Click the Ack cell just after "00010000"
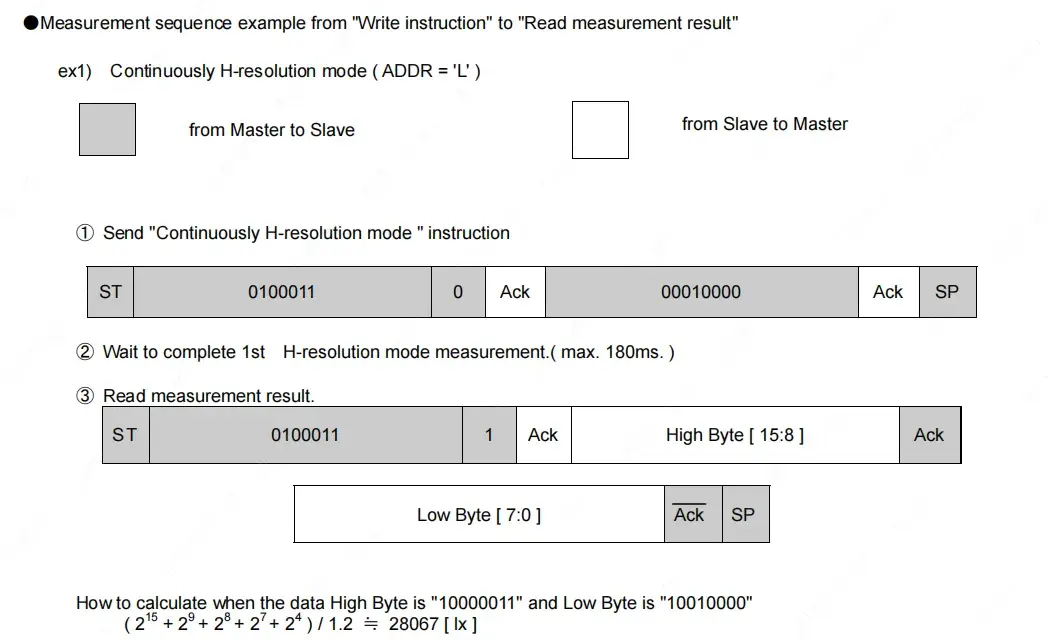 pos(888,292)
